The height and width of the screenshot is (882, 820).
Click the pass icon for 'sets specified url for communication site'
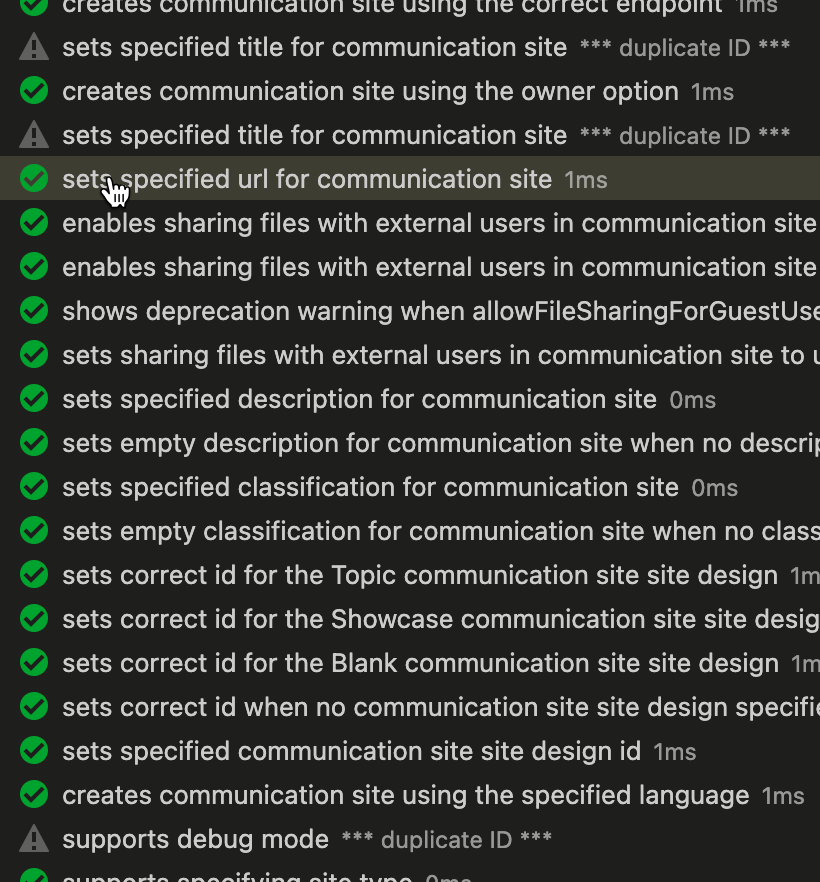coord(33,178)
